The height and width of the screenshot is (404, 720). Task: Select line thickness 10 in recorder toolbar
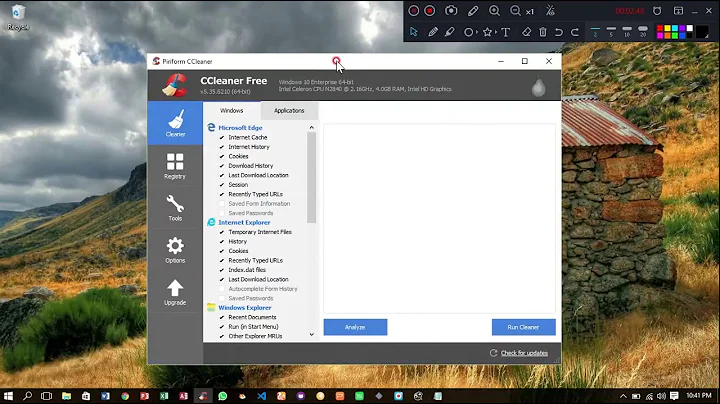pyautogui.click(x=627, y=32)
